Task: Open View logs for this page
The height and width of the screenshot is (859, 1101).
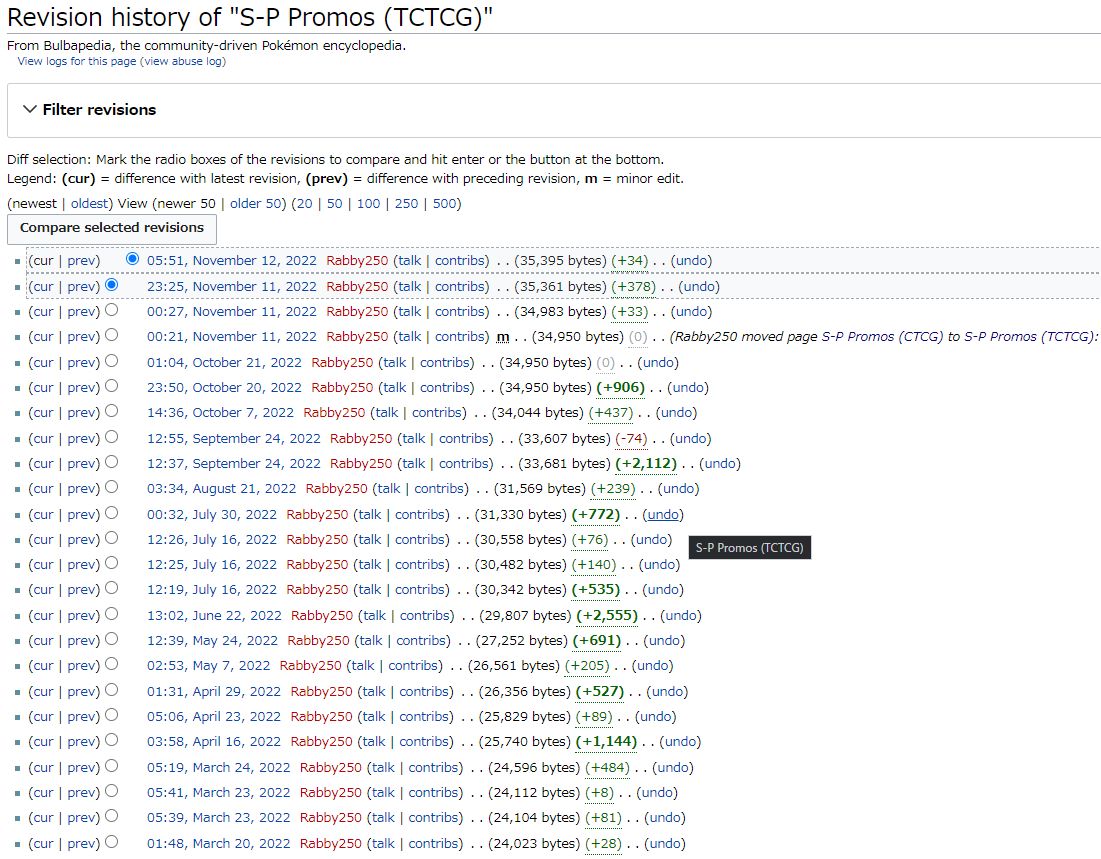Action: 77,61
